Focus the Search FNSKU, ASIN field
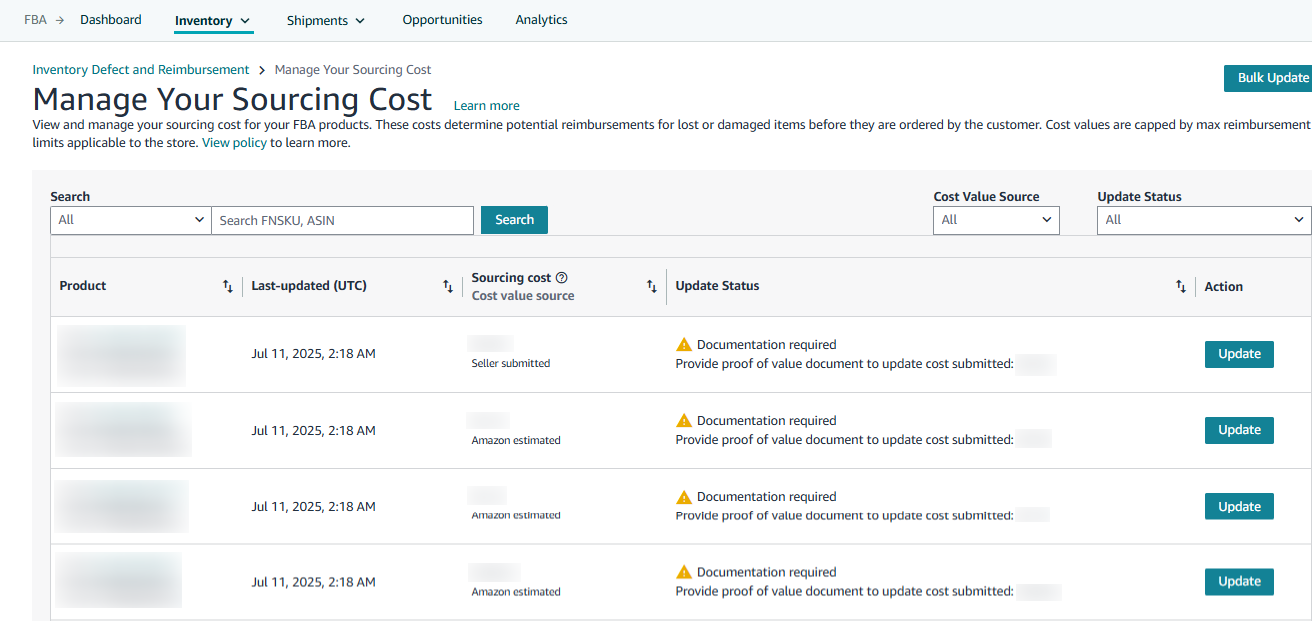This screenshot has width=1312, height=621. [x=342, y=220]
